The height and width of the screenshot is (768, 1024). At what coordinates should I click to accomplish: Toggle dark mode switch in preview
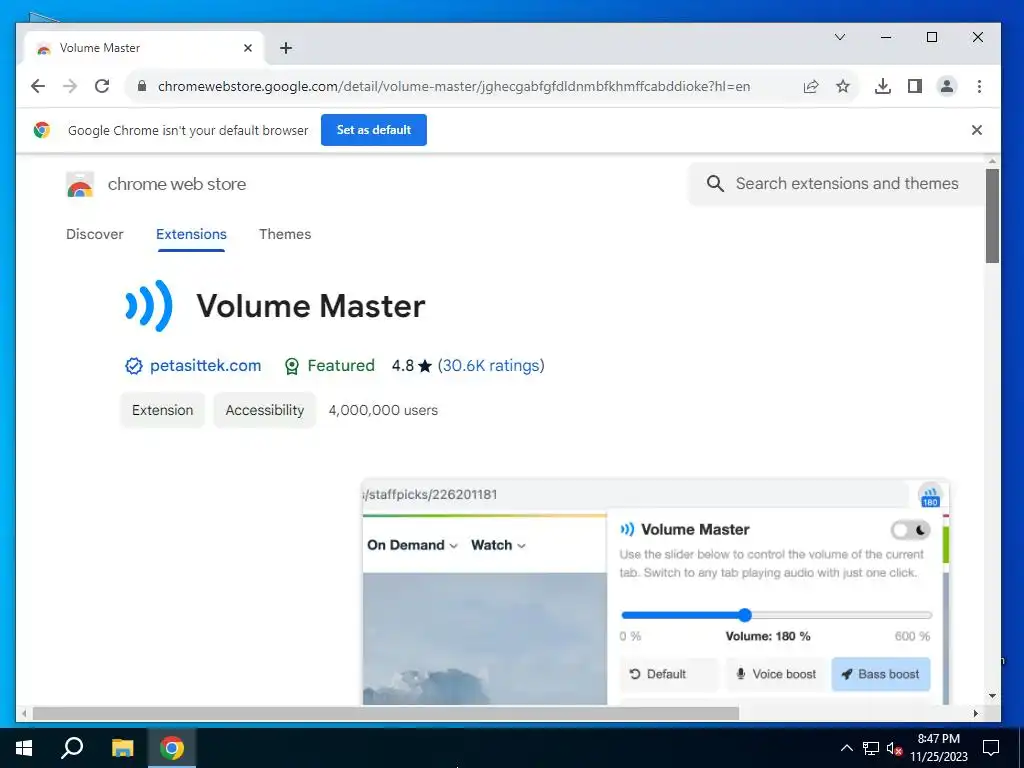click(910, 530)
